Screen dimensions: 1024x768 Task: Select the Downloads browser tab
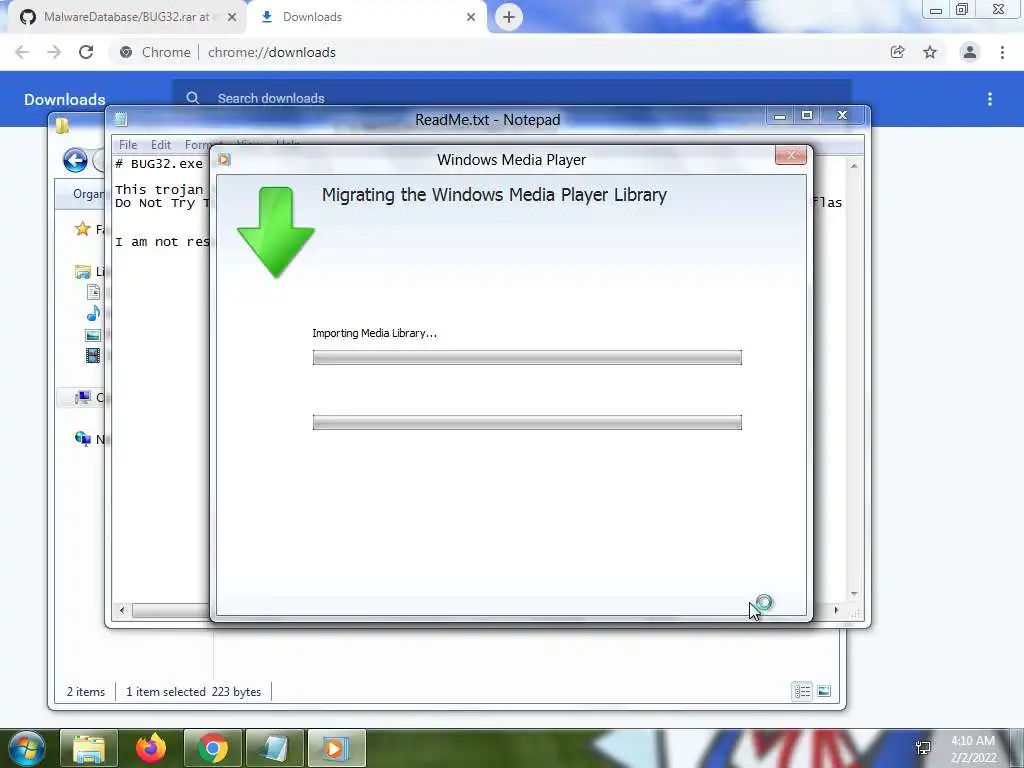[366, 17]
